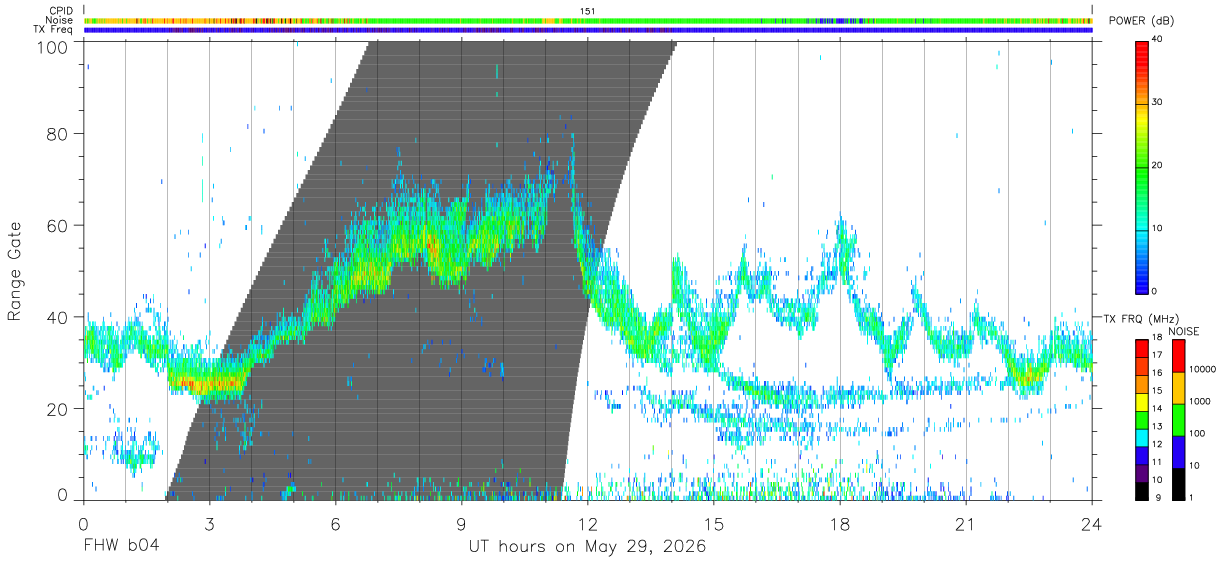The height and width of the screenshot is (567, 1228).
Task: Click the CPID row label
Action: [x=60, y=11]
